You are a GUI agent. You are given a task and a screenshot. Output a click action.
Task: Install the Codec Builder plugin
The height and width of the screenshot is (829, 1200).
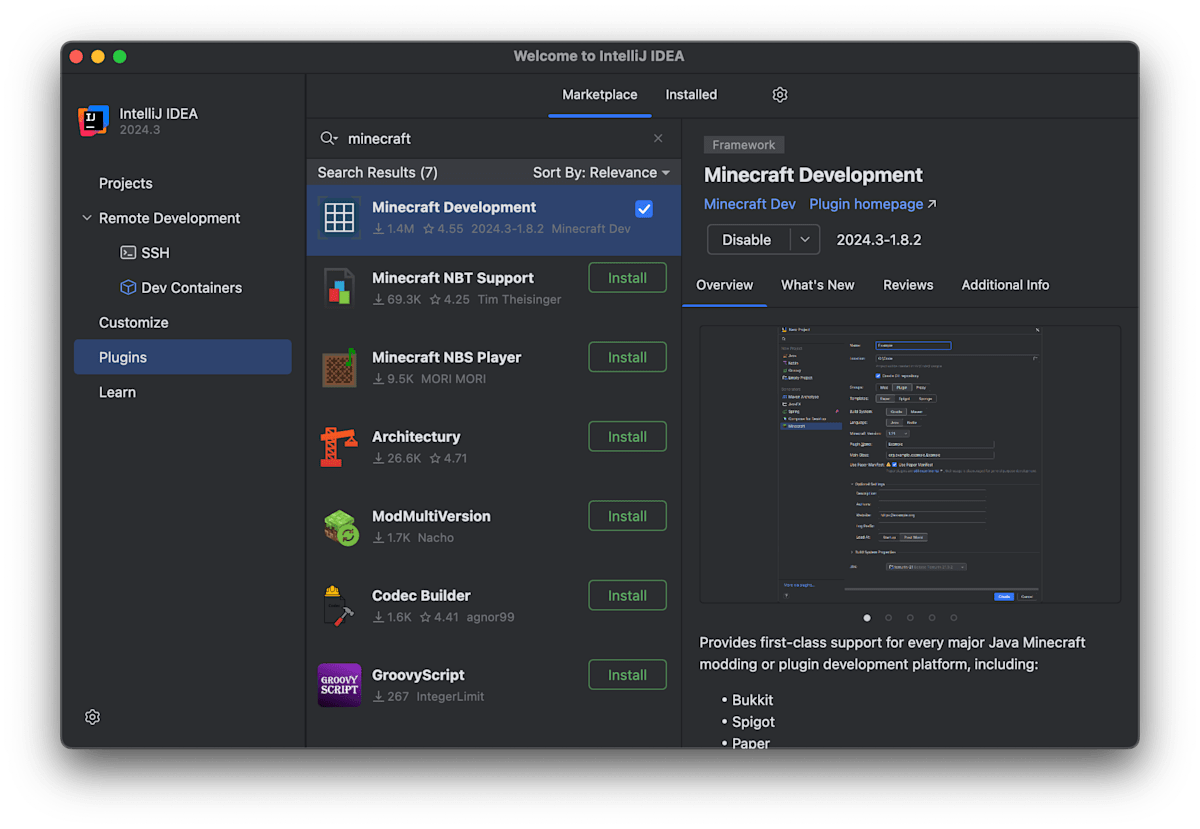click(x=627, y=595)
